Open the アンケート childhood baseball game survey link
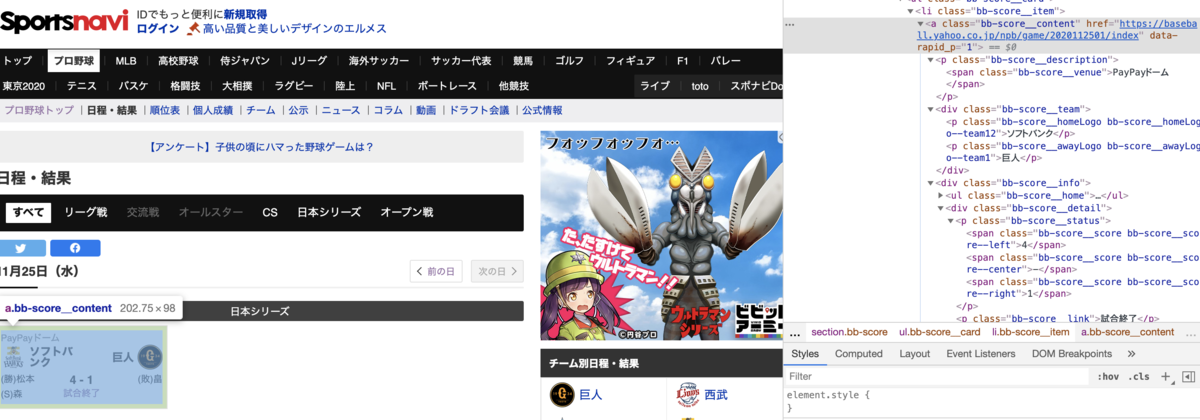The image size is (1200, 420). (x=261, y=147)
